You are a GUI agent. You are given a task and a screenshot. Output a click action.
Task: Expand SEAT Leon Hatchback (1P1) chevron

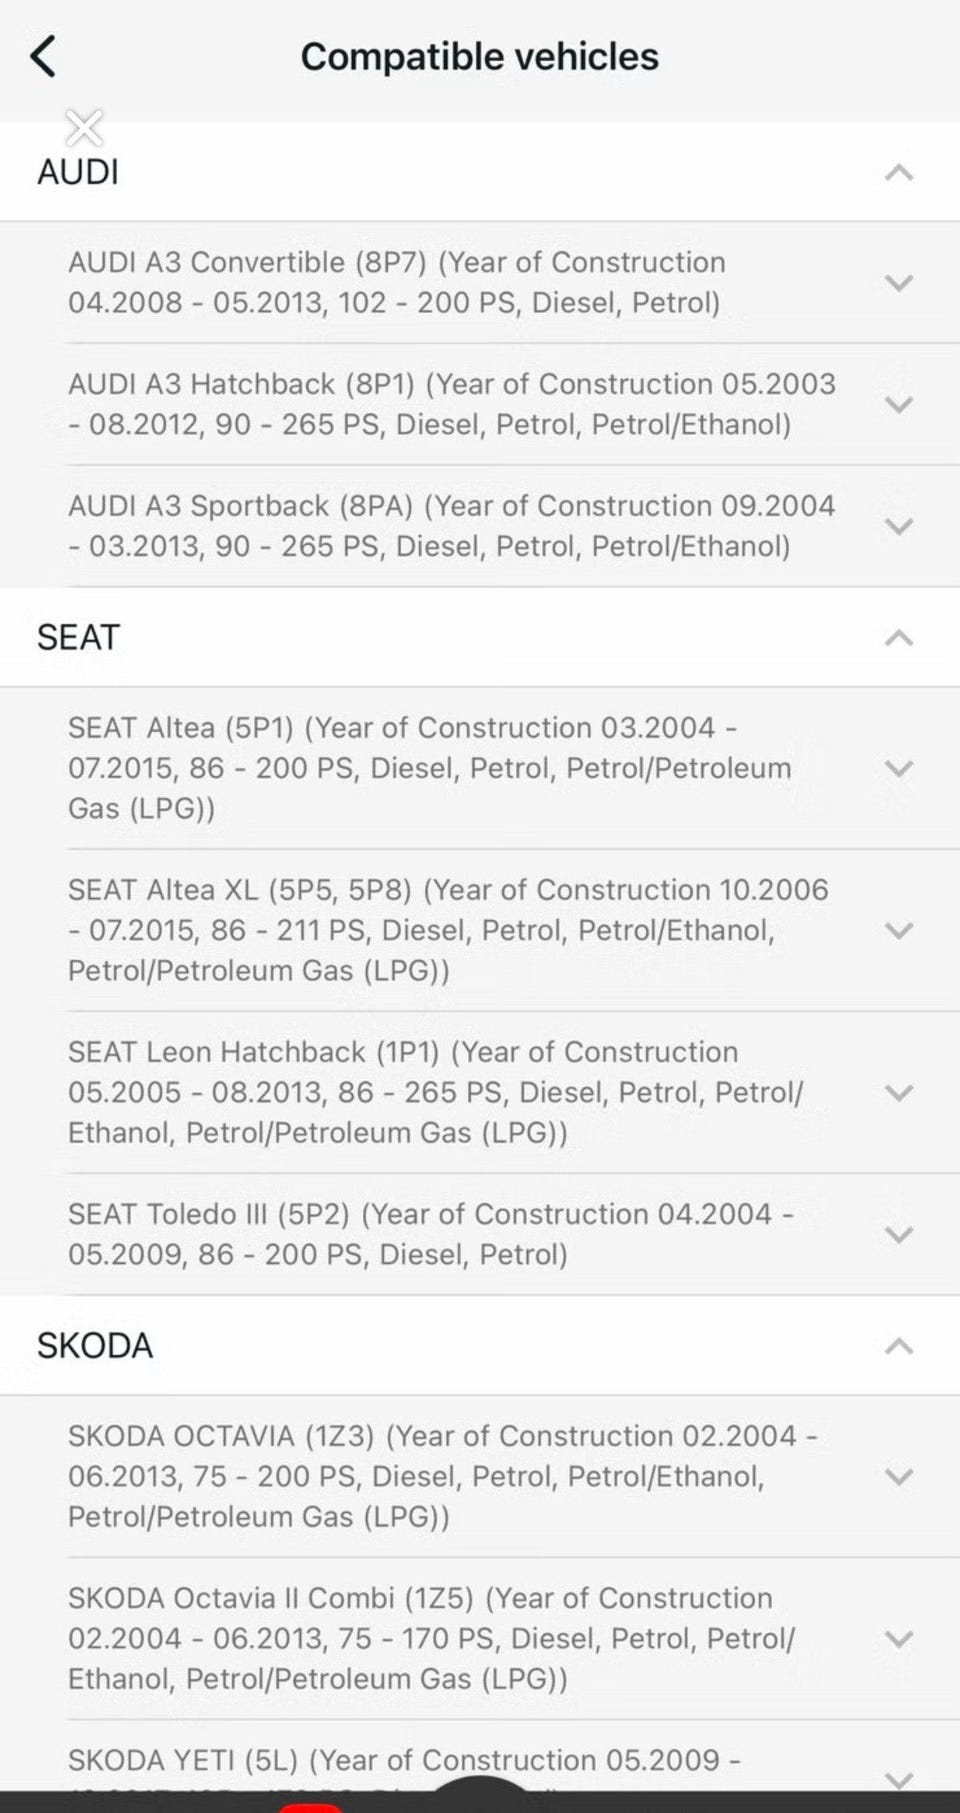(899, 1093)
